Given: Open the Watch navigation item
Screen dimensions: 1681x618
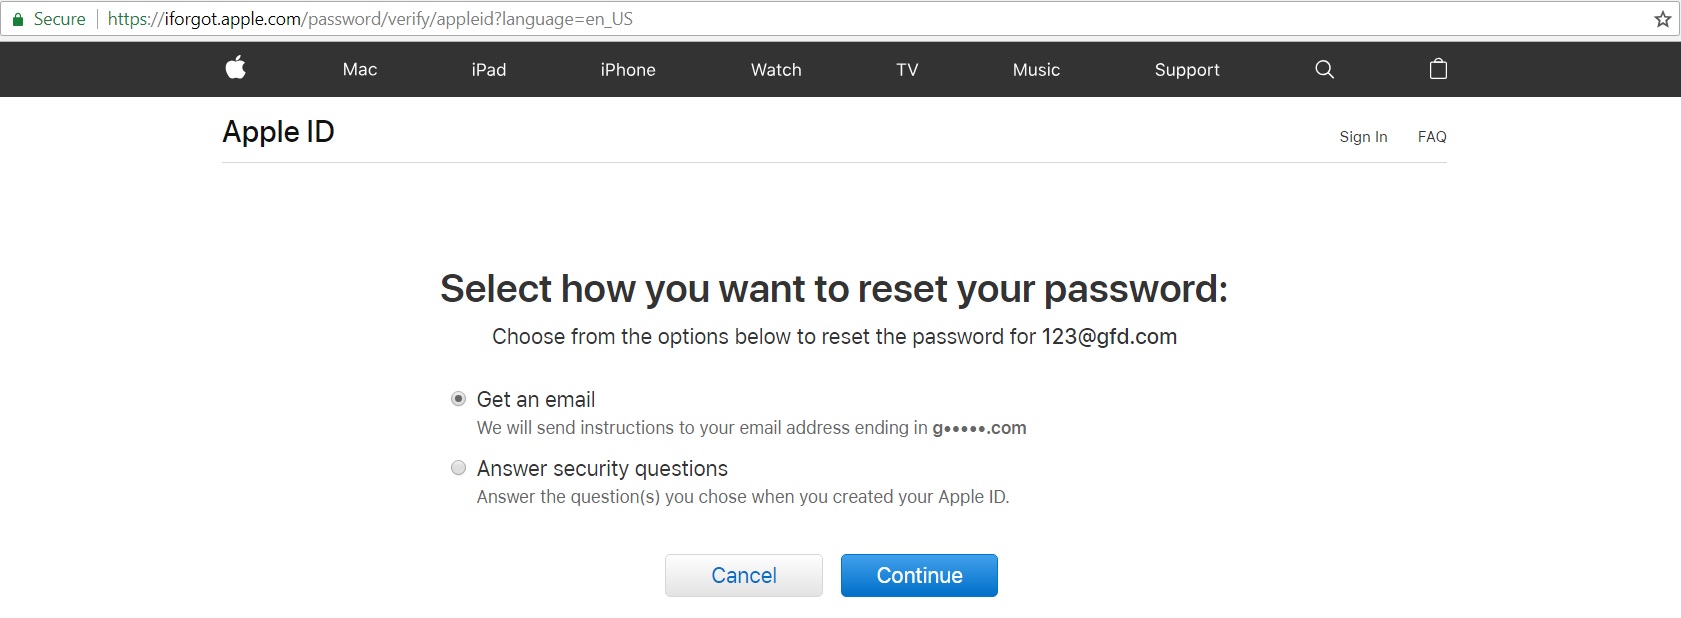Looking at the screenshot, I should [776, 70].
